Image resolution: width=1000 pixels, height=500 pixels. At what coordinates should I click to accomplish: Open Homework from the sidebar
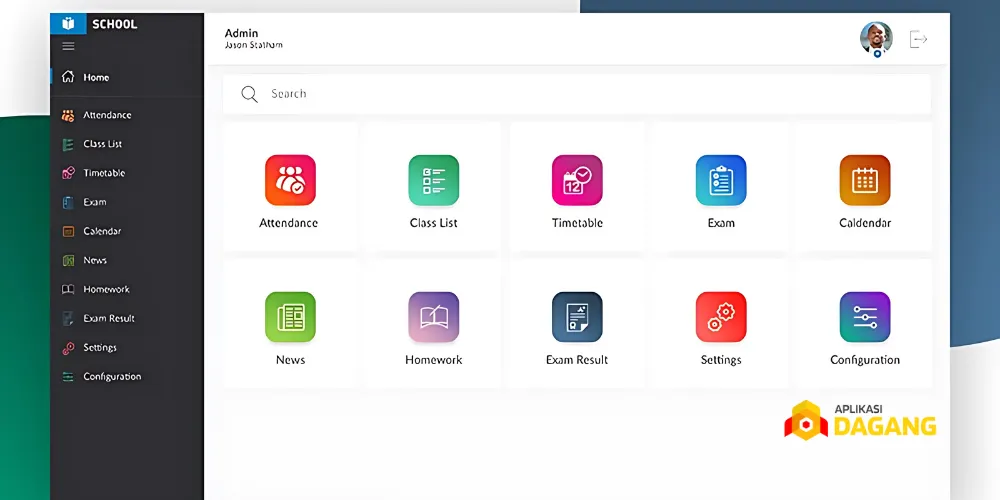(106, 289)
